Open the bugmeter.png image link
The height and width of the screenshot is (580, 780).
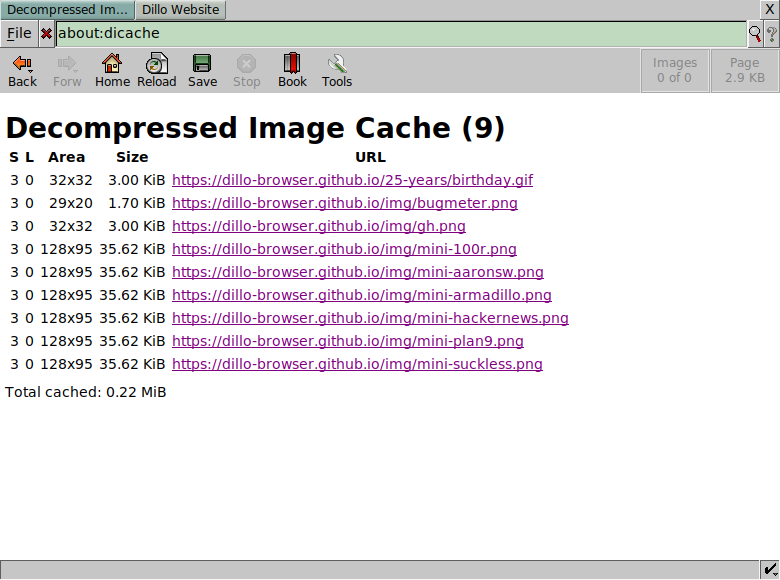pos(344,204)
